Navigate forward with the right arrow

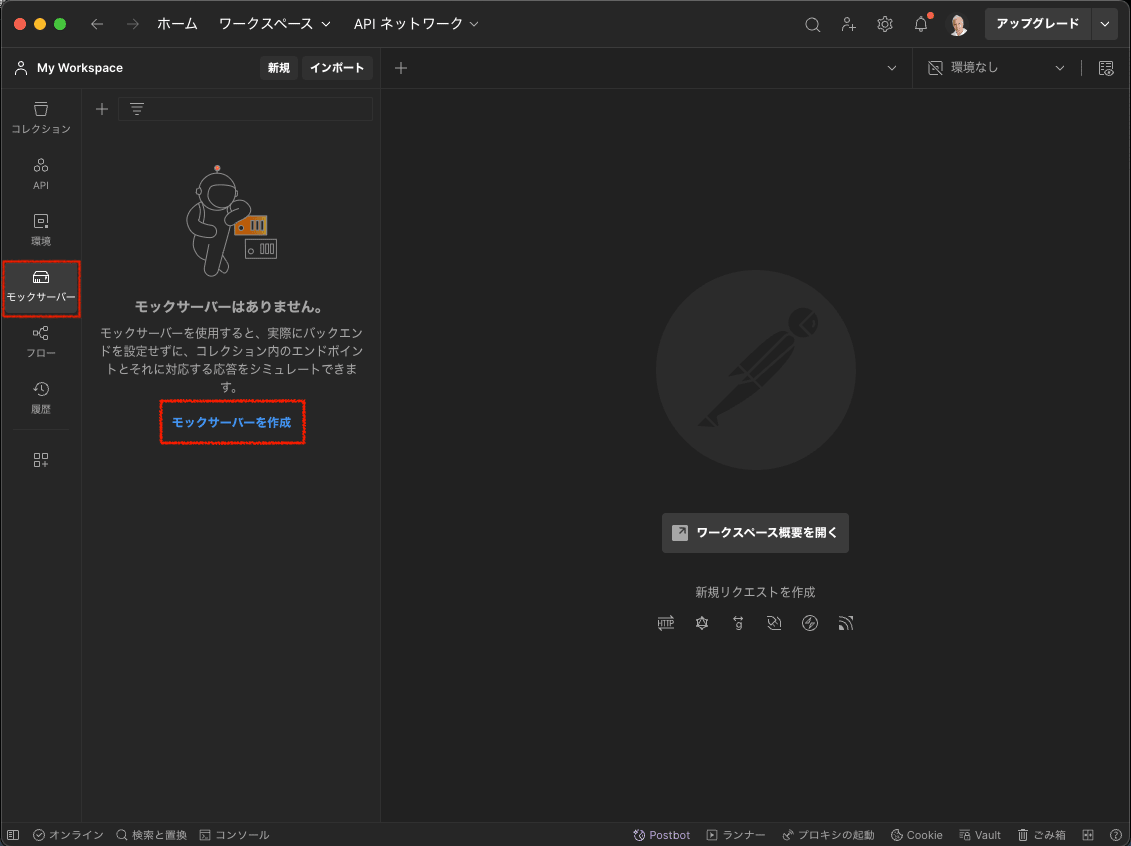click(x=133, y=24)
